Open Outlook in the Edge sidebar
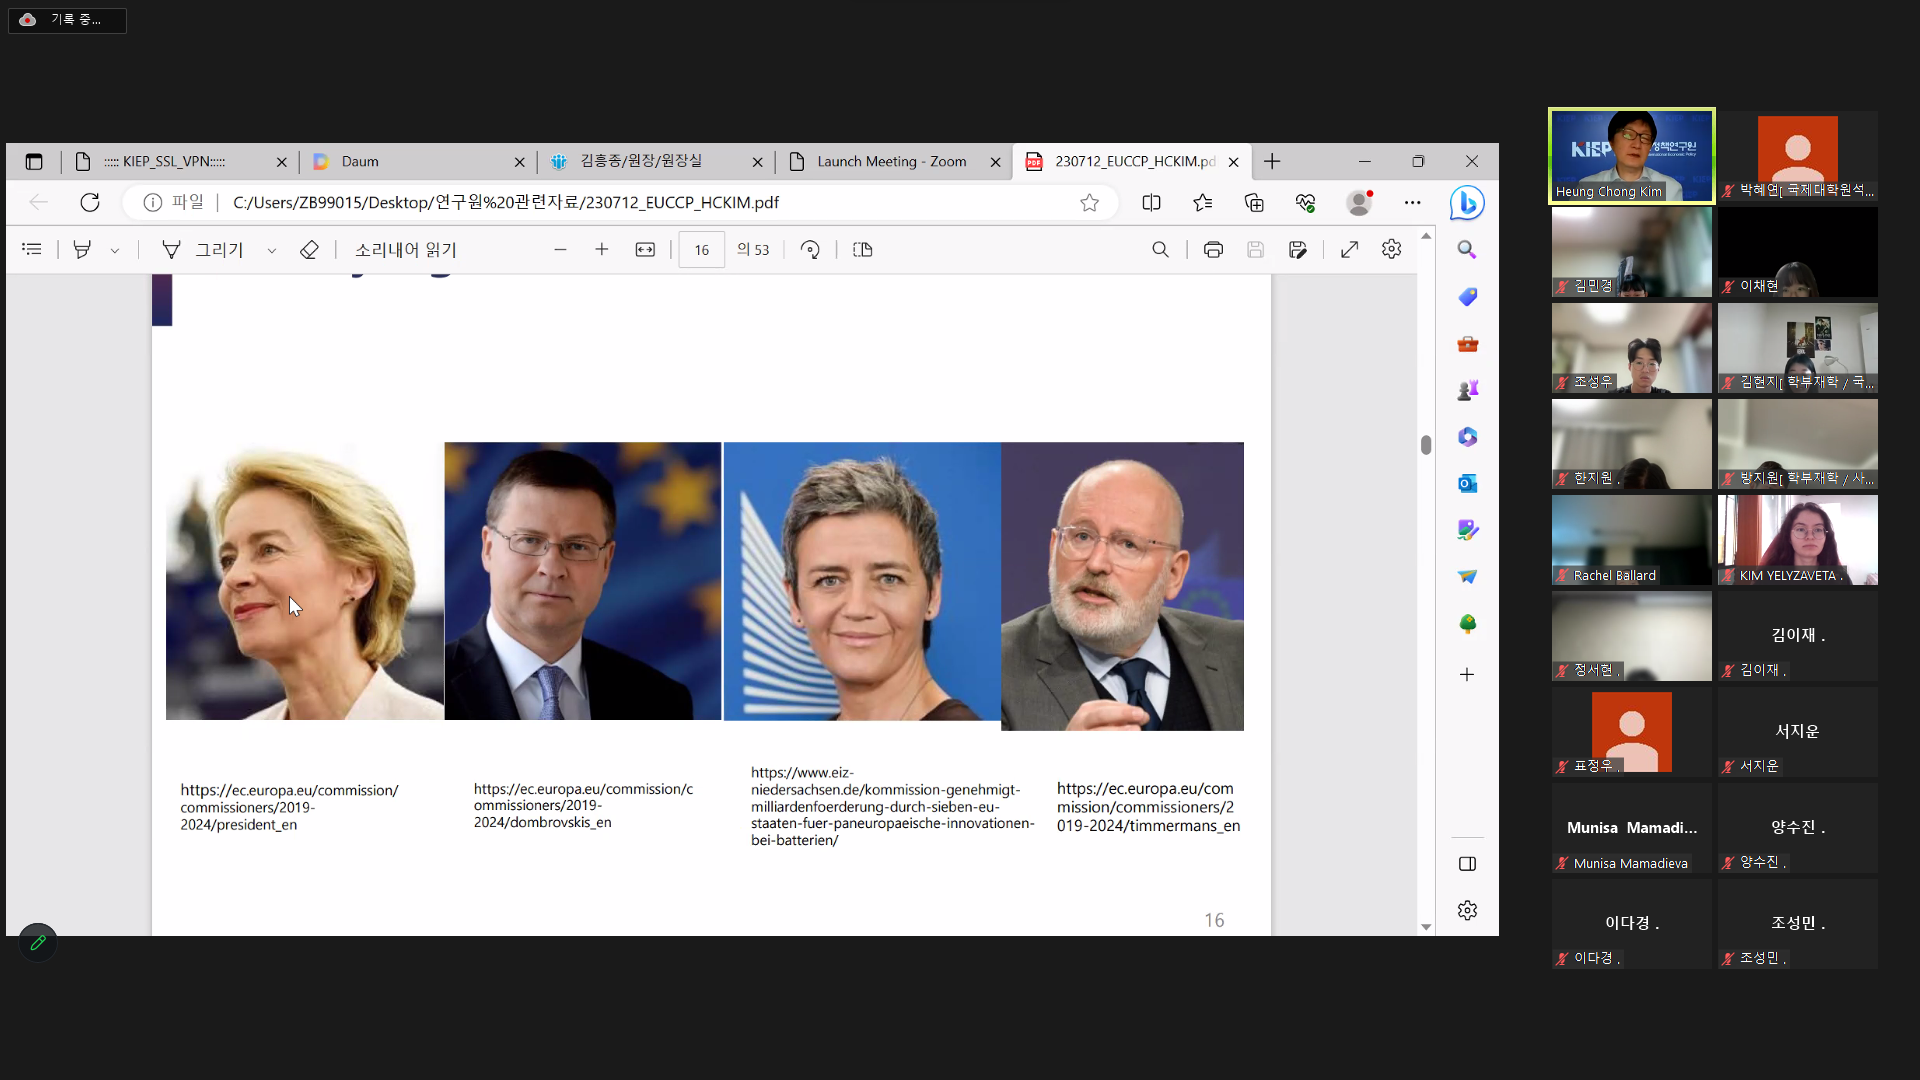The image size is (1920, 1080). tap(1467, 483)
